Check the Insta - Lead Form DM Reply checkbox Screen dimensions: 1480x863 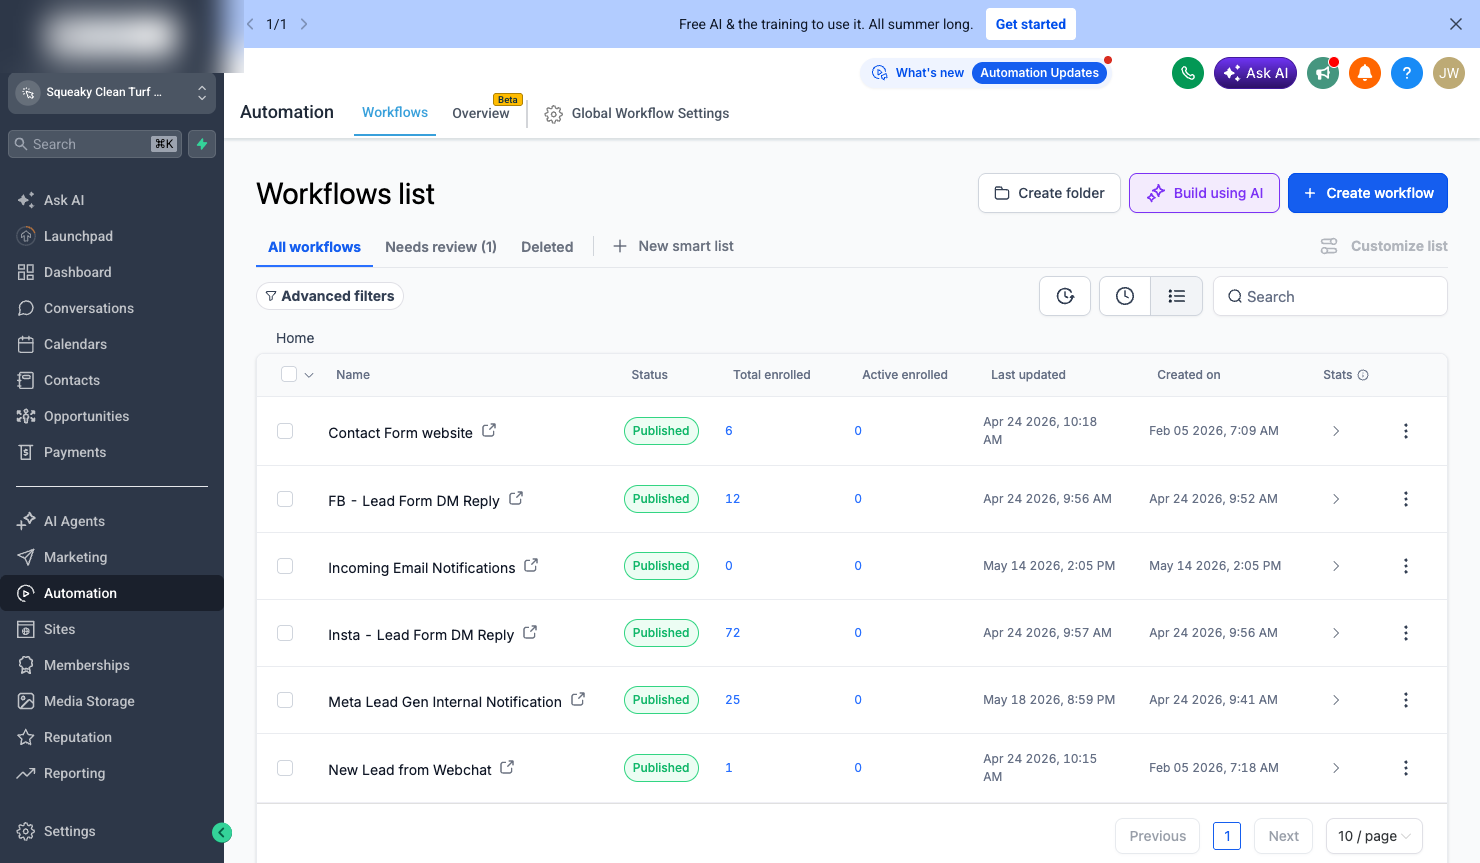(285, 633)
